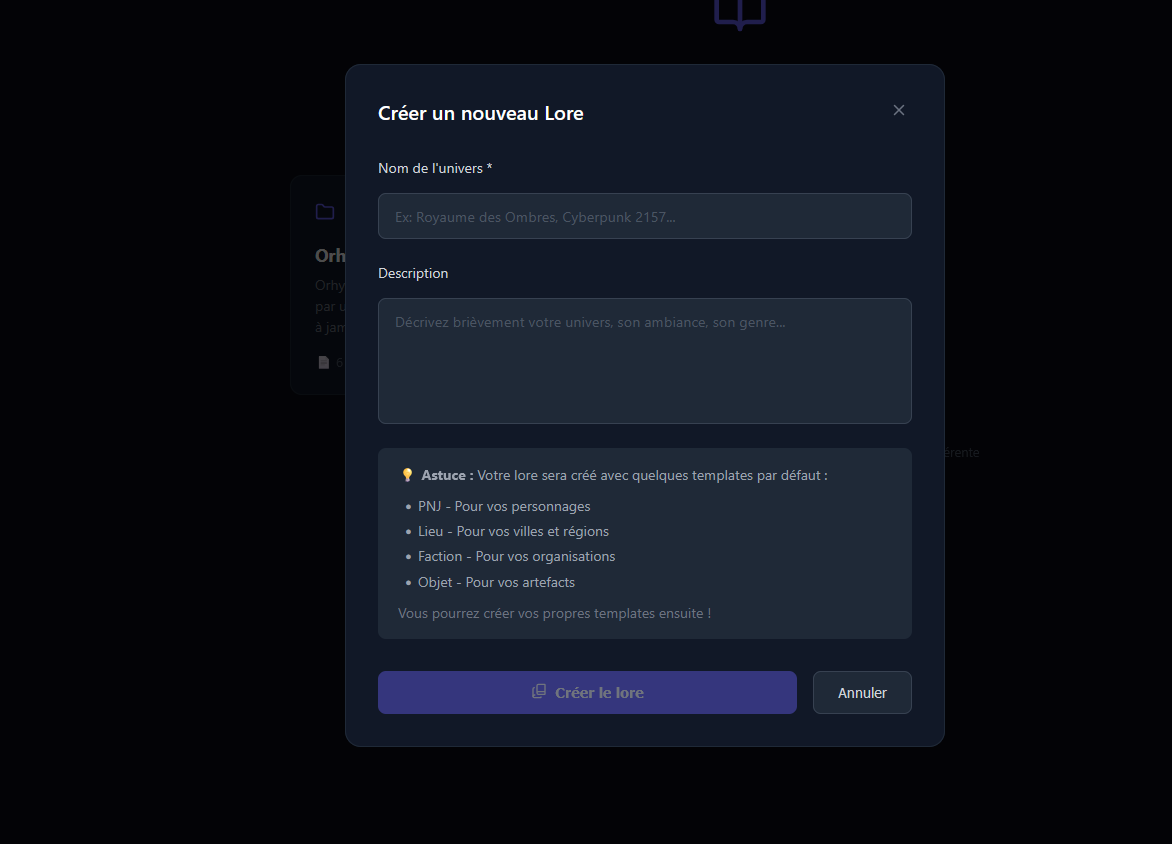Click the Orh lore card title

click(330, 256)
